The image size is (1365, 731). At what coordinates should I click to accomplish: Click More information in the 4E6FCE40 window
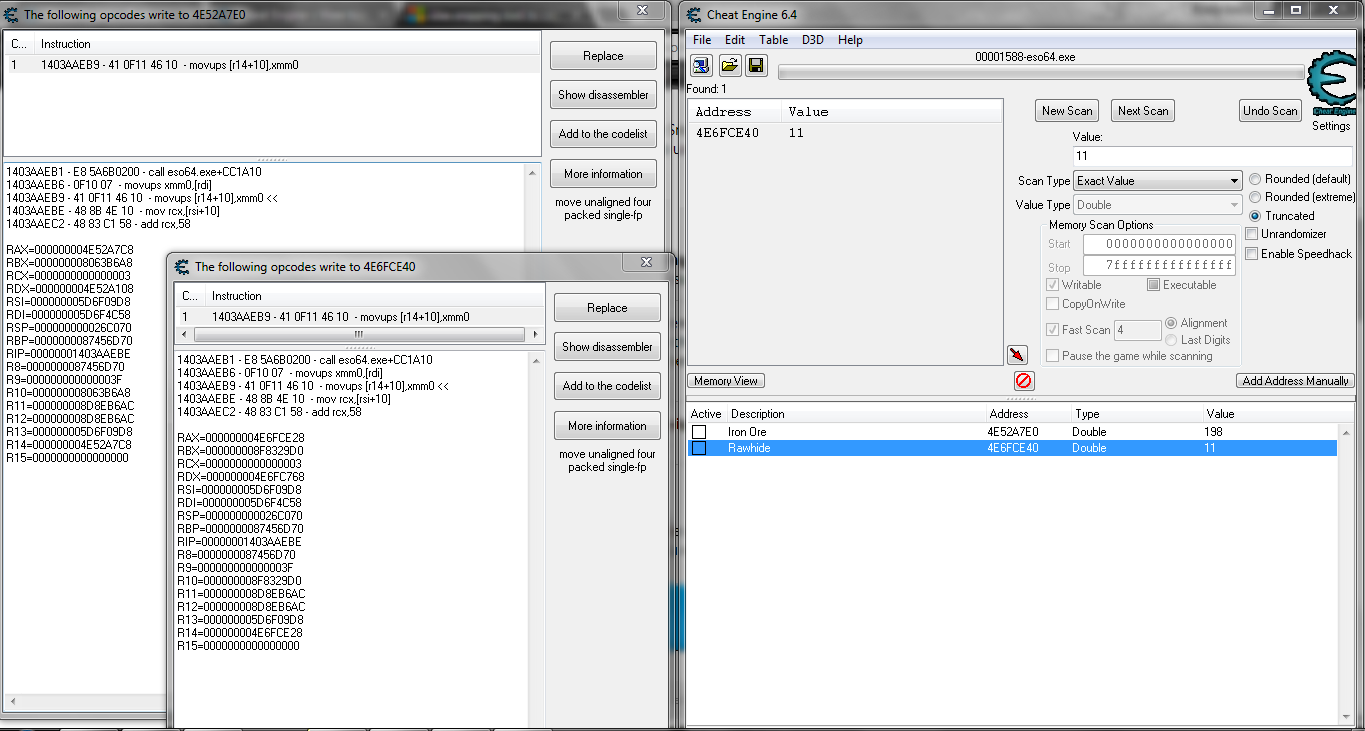point(607,426)
